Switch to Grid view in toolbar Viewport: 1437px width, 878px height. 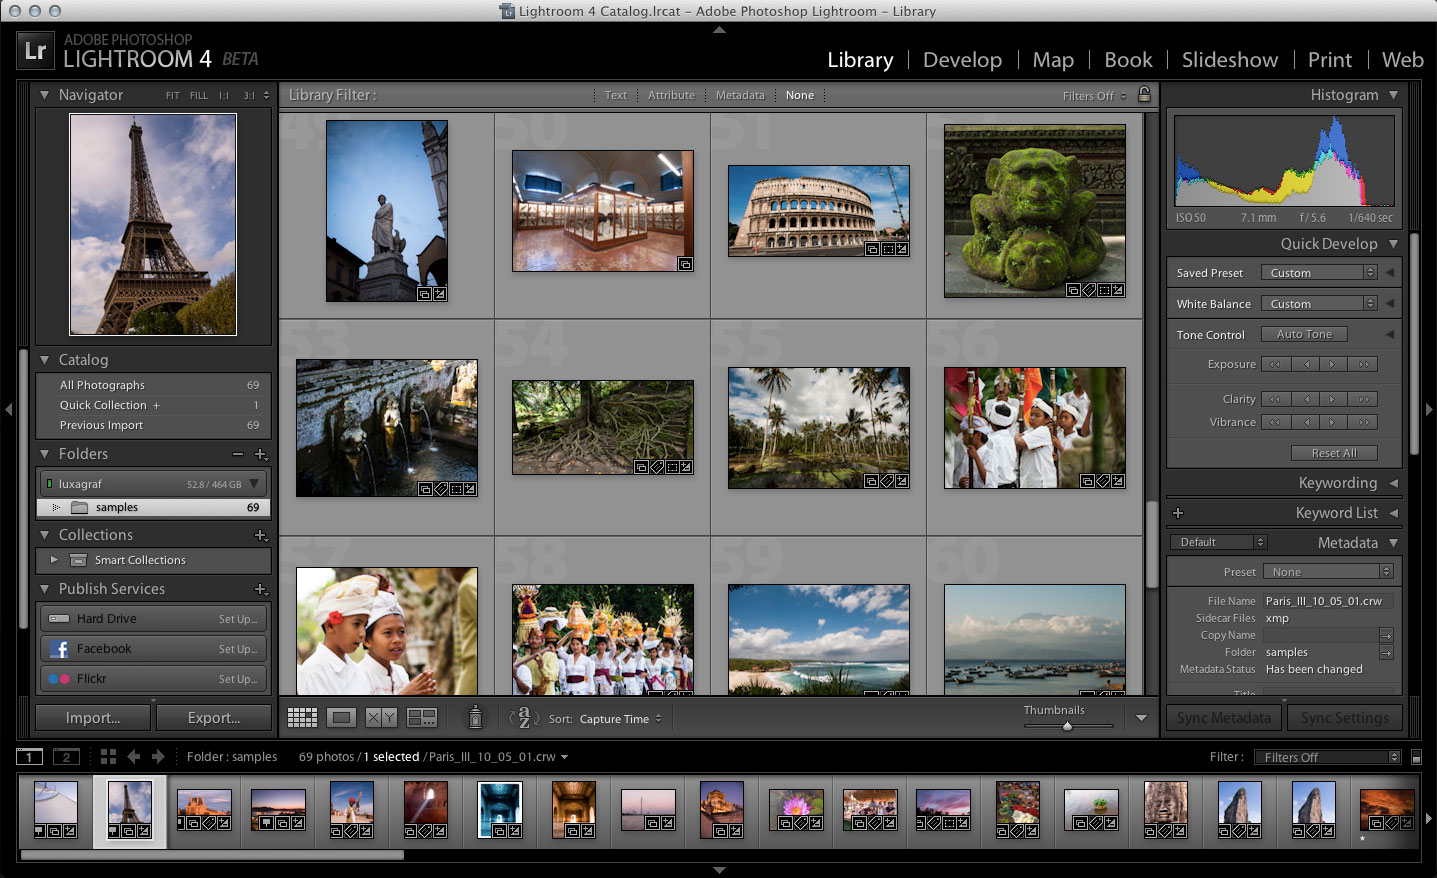click(302, 718)
